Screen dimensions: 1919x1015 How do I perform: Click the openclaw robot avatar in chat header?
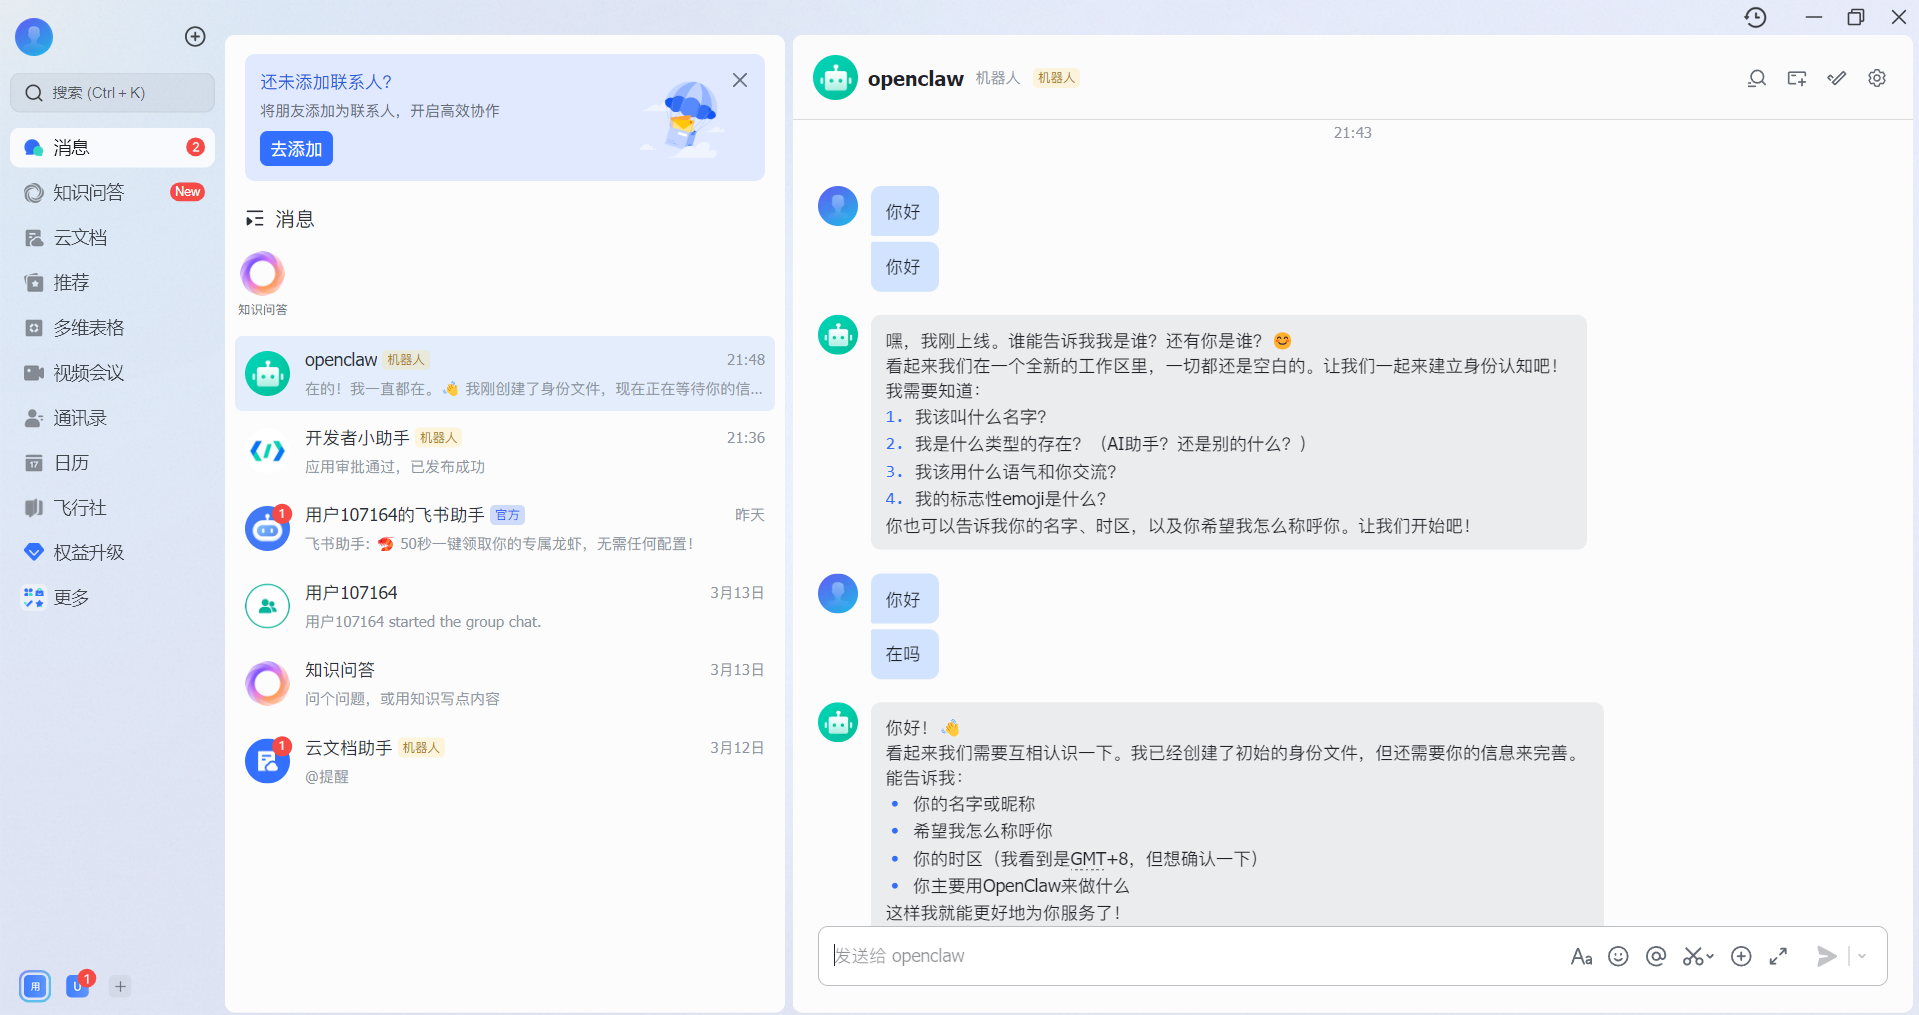click(835, 78)
